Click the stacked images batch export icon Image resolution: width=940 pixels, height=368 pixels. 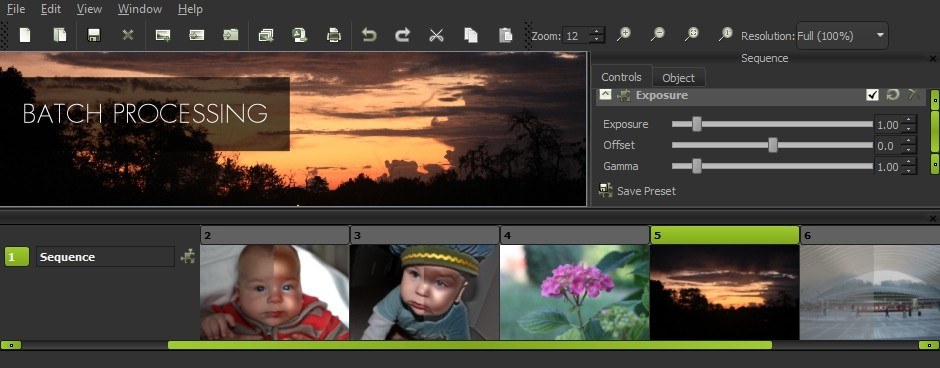(266, 35)
